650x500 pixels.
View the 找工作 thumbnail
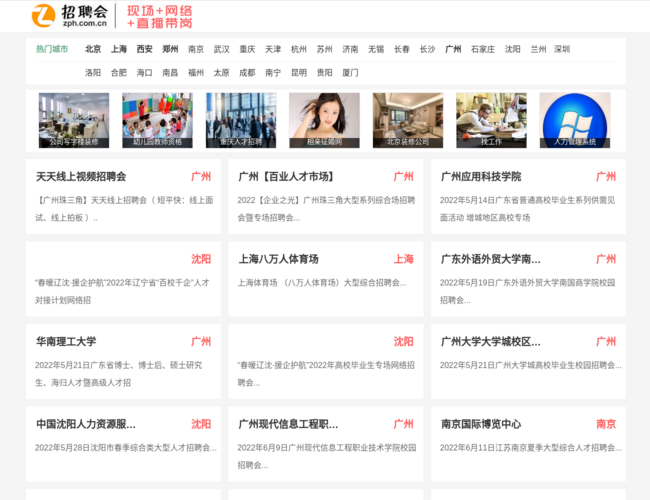pos(491,120)
